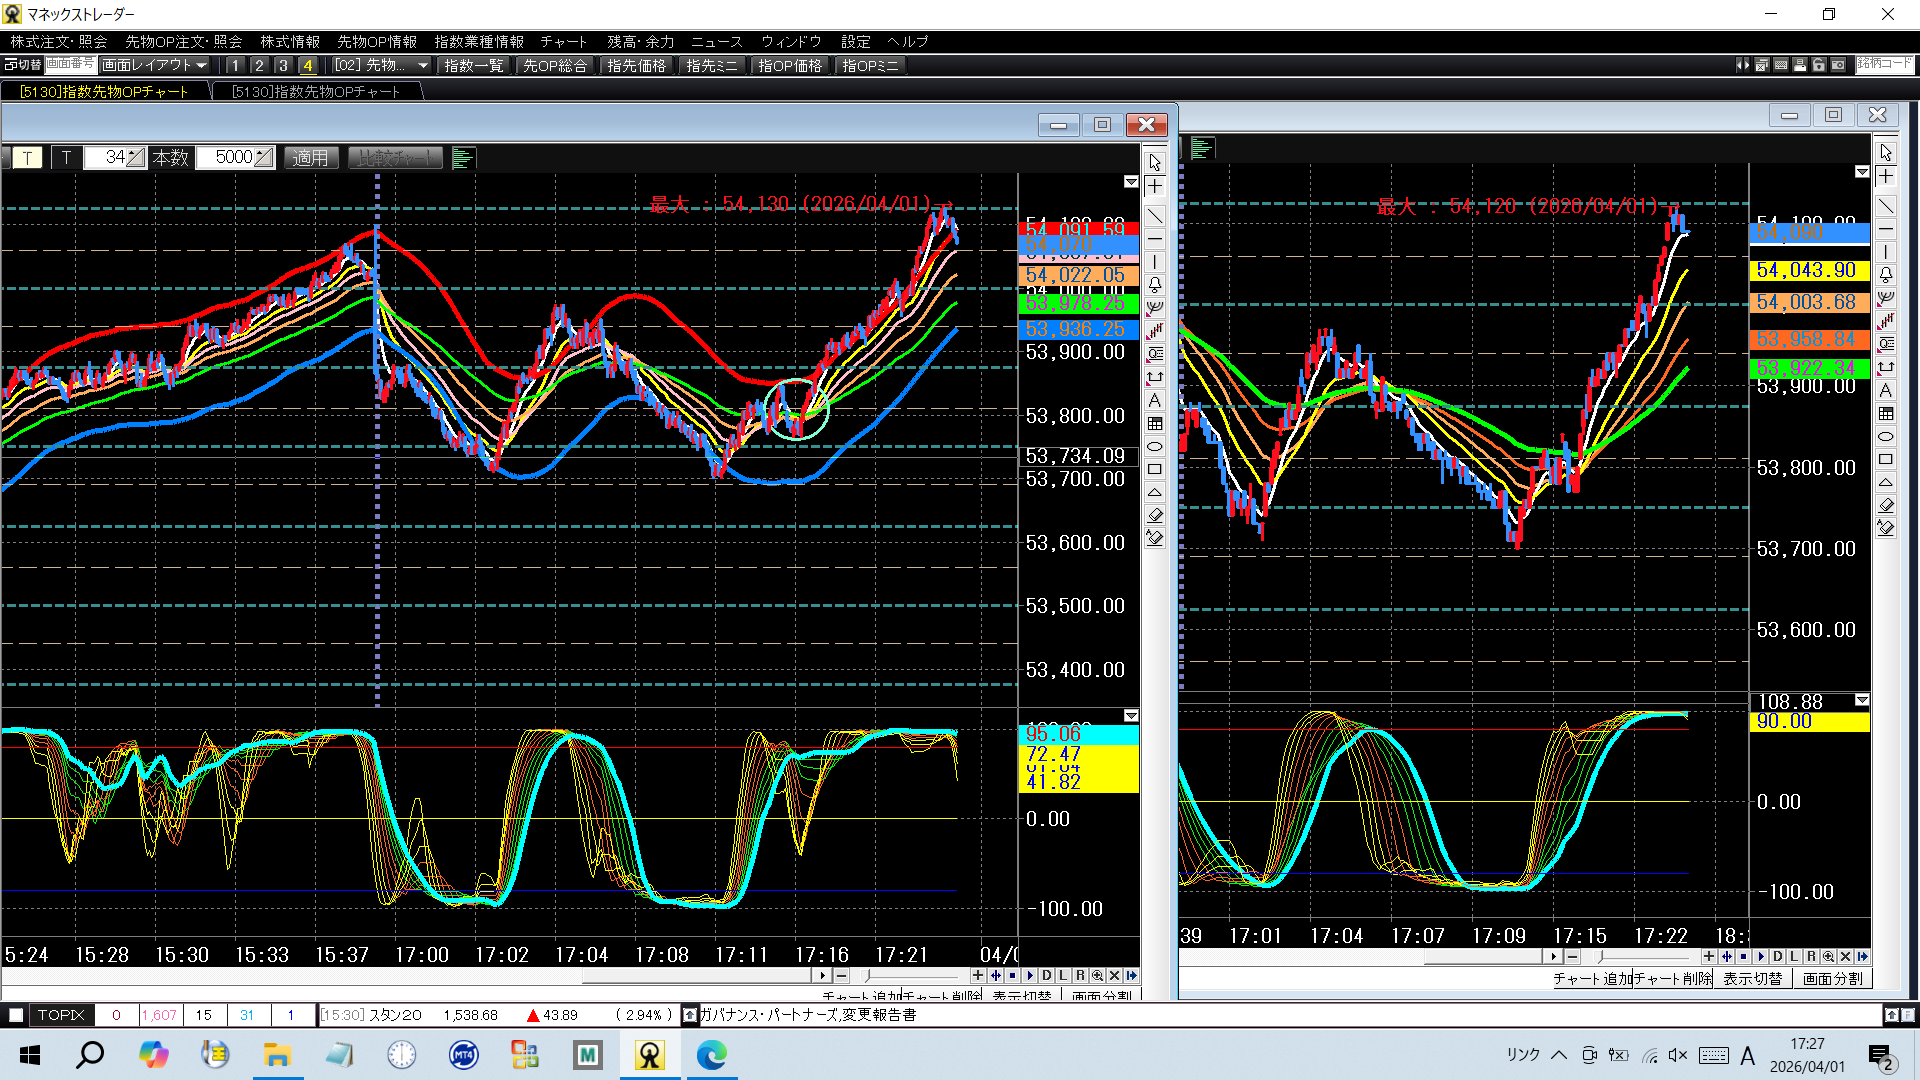
Task: Click the magnifier zoom icon below left chart
Action: [x=1097, y=975]
